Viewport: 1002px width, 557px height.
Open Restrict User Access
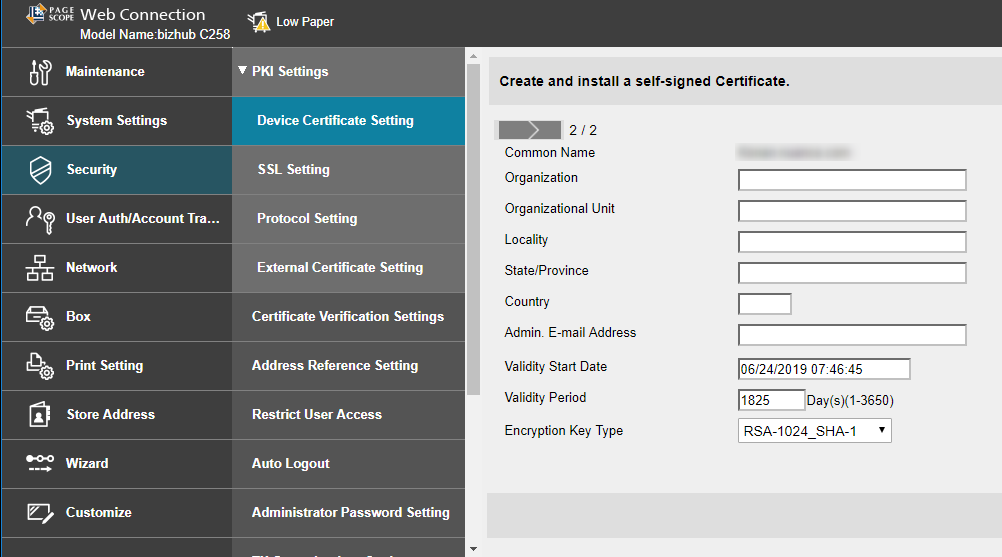pyautogui.click(x=348, y=415)
